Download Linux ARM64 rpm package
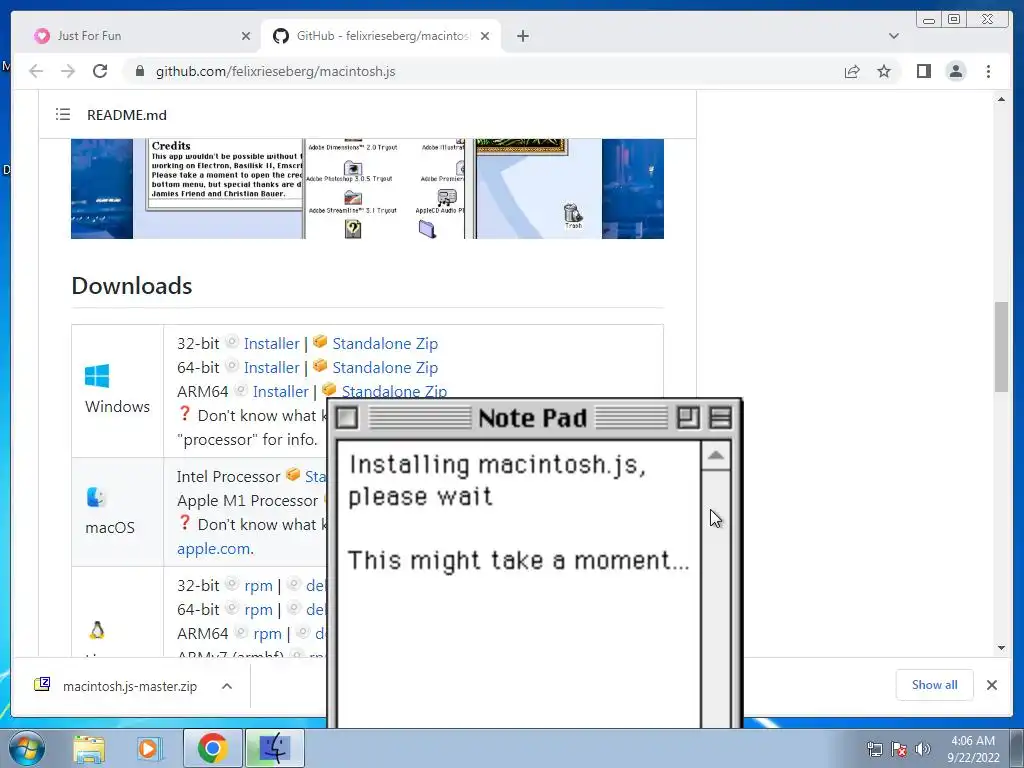1024x768 pixels. click(267, 634)
